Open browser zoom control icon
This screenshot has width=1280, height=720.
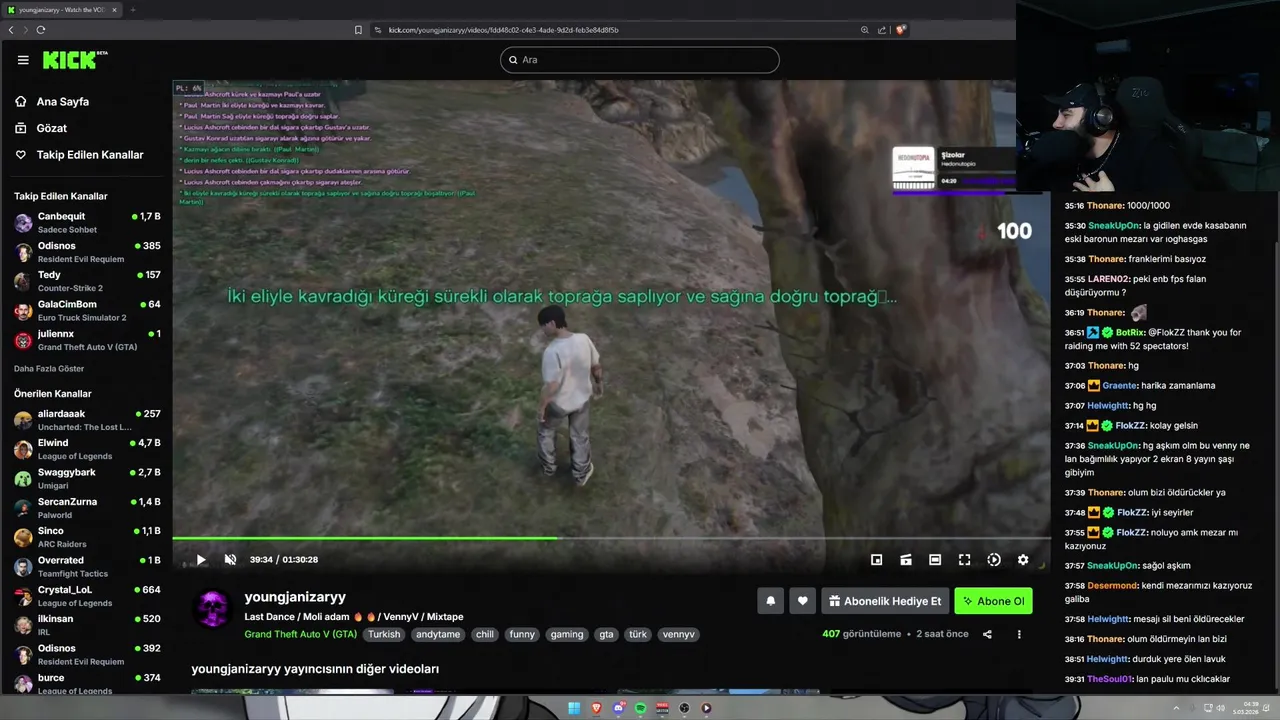click(865, 30)
